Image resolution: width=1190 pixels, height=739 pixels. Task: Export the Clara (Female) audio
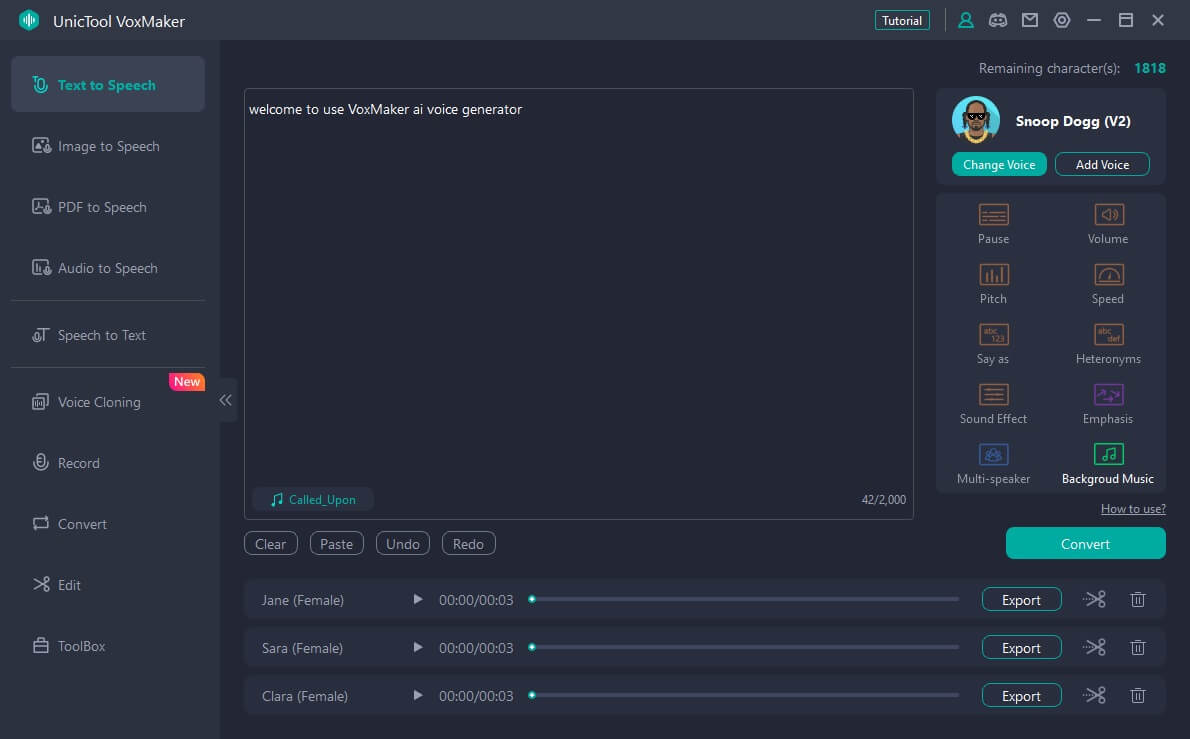(1021, 695)
